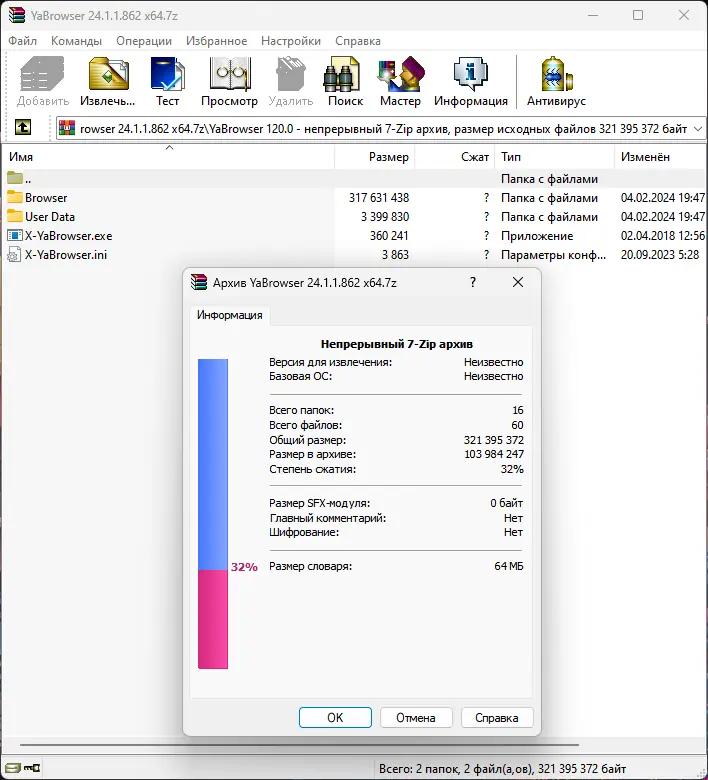Launch the Мастер wizard icon
708x780 pixels.
pyautogui.click(x=401, y=74)
